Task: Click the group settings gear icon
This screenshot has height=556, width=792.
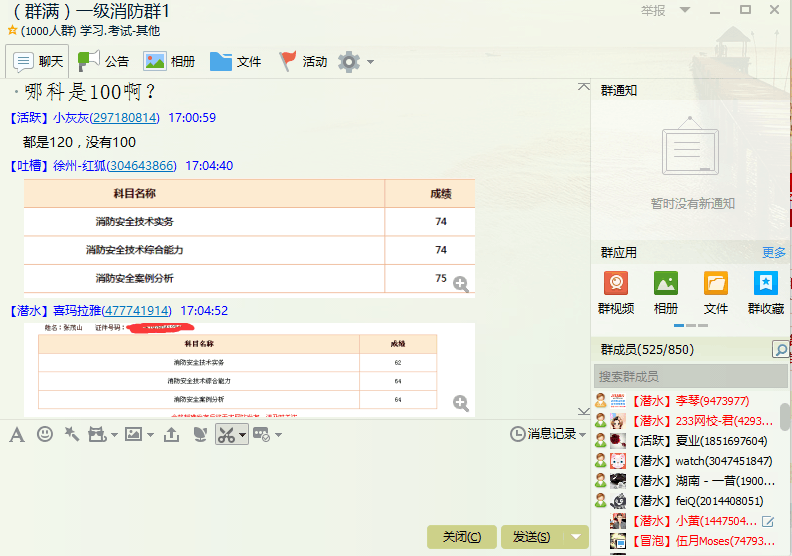Action: (x=349, y=62)
